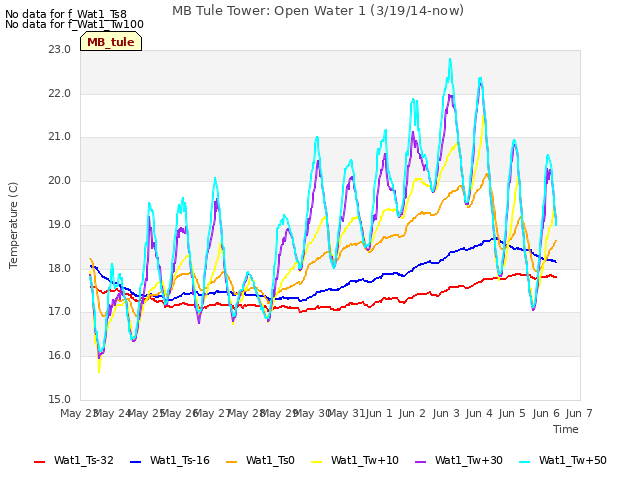Screen dimensions: 640x480
Task: Click the Jun 7 x-axis tick label
Action: (x=579, y=413)
